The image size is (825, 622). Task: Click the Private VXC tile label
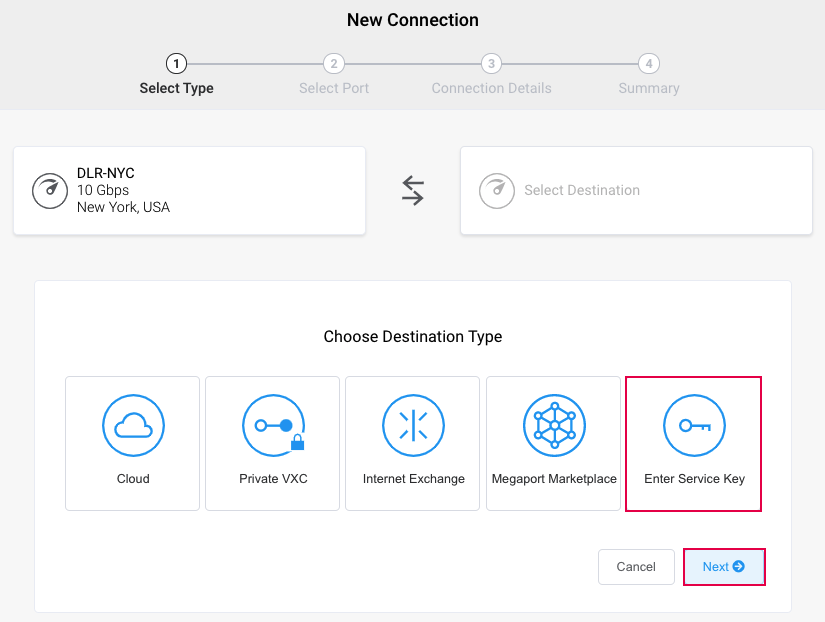click(273, 479)
